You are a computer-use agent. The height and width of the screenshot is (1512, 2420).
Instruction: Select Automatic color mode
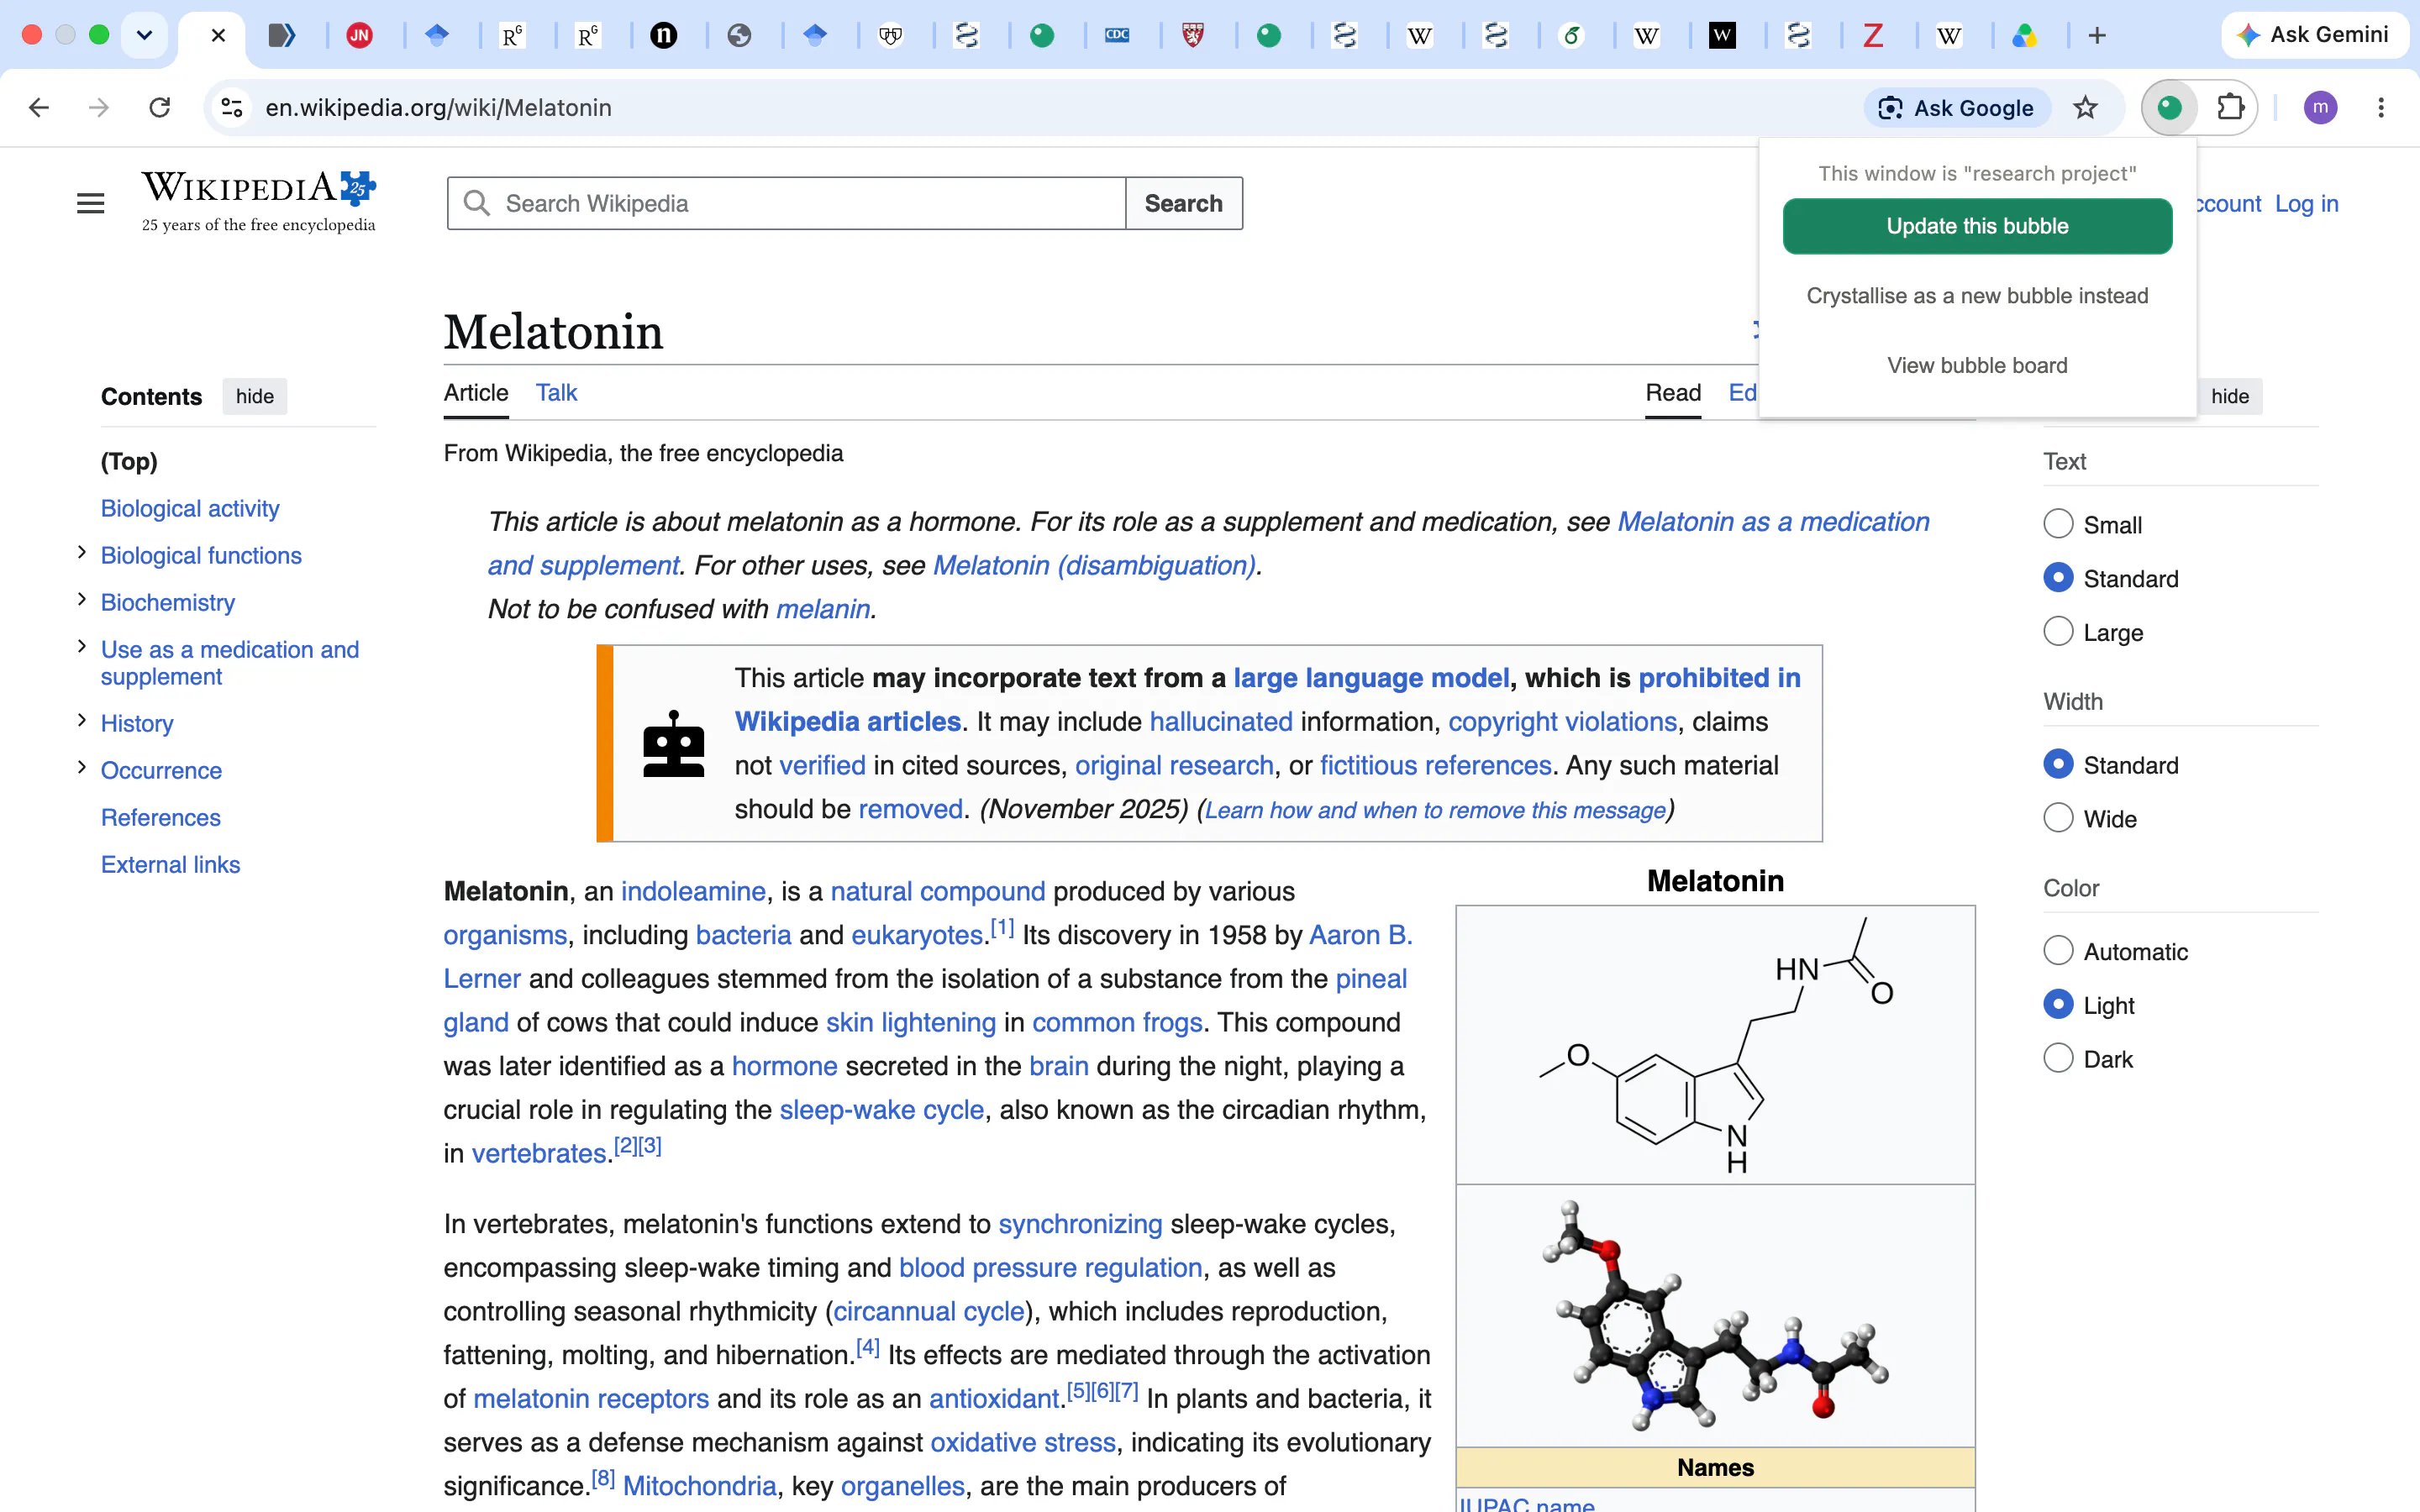[2058, 951]
